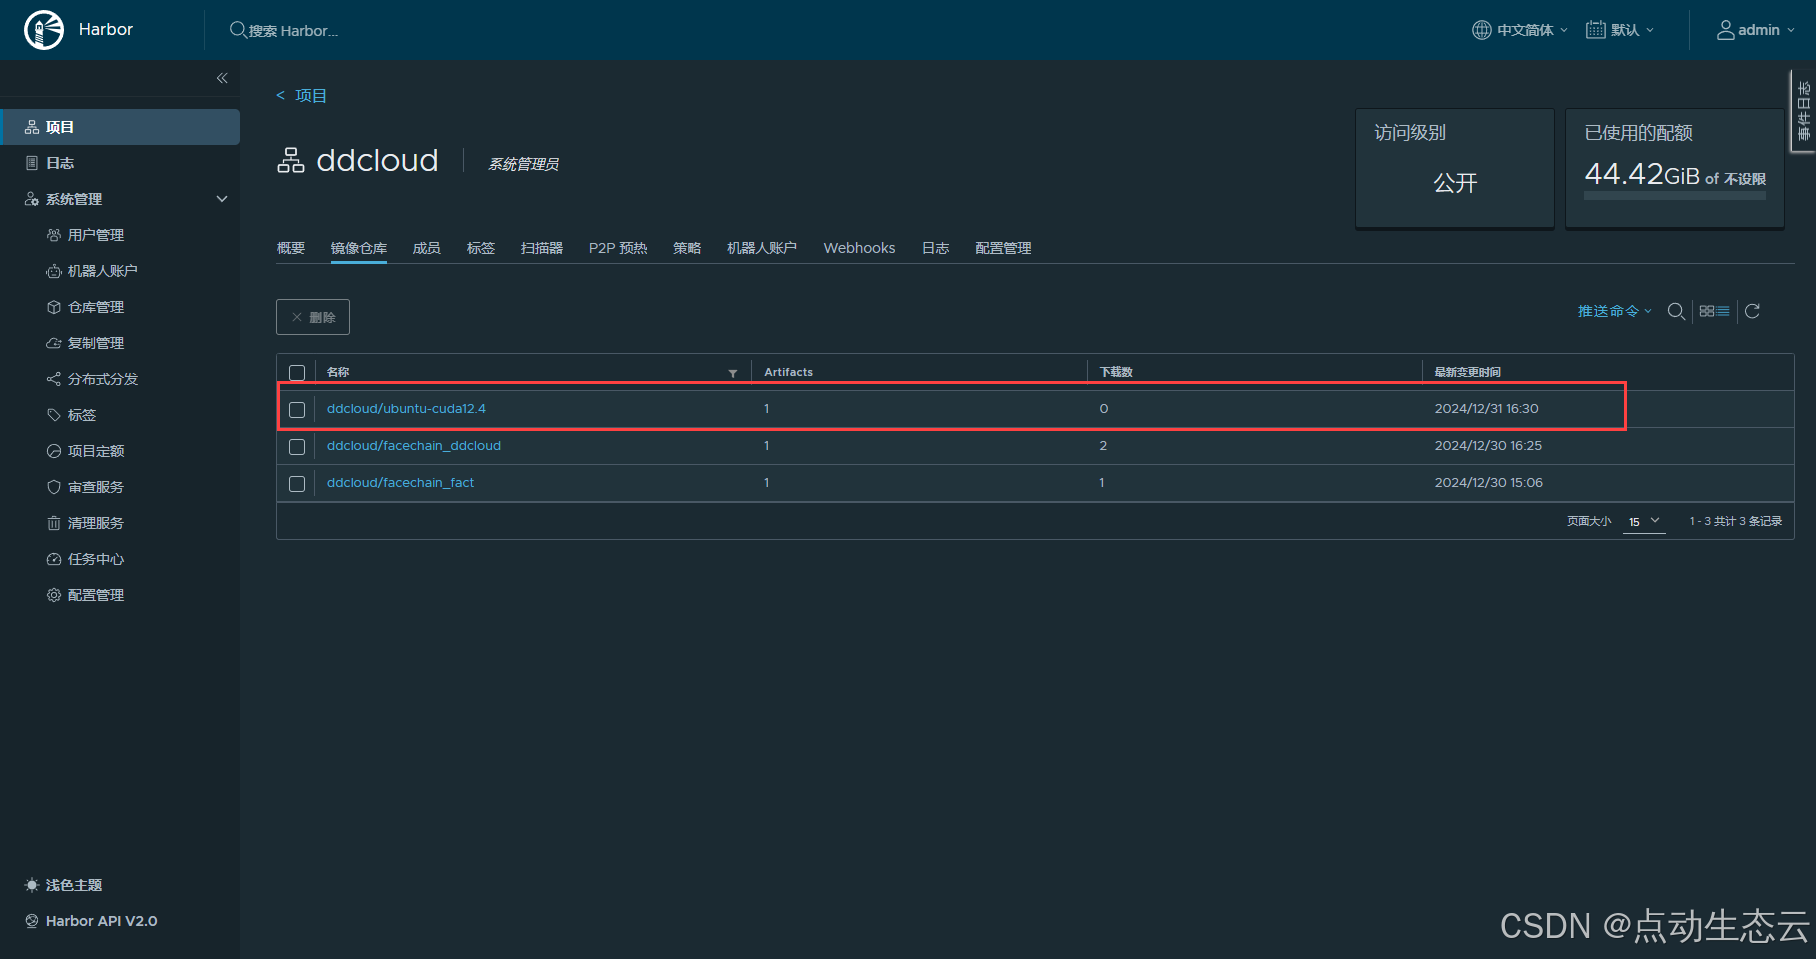The height and width of the screenshot is (959, 1816).
Task: Switch to the 概要 tab
Action: 291,248
